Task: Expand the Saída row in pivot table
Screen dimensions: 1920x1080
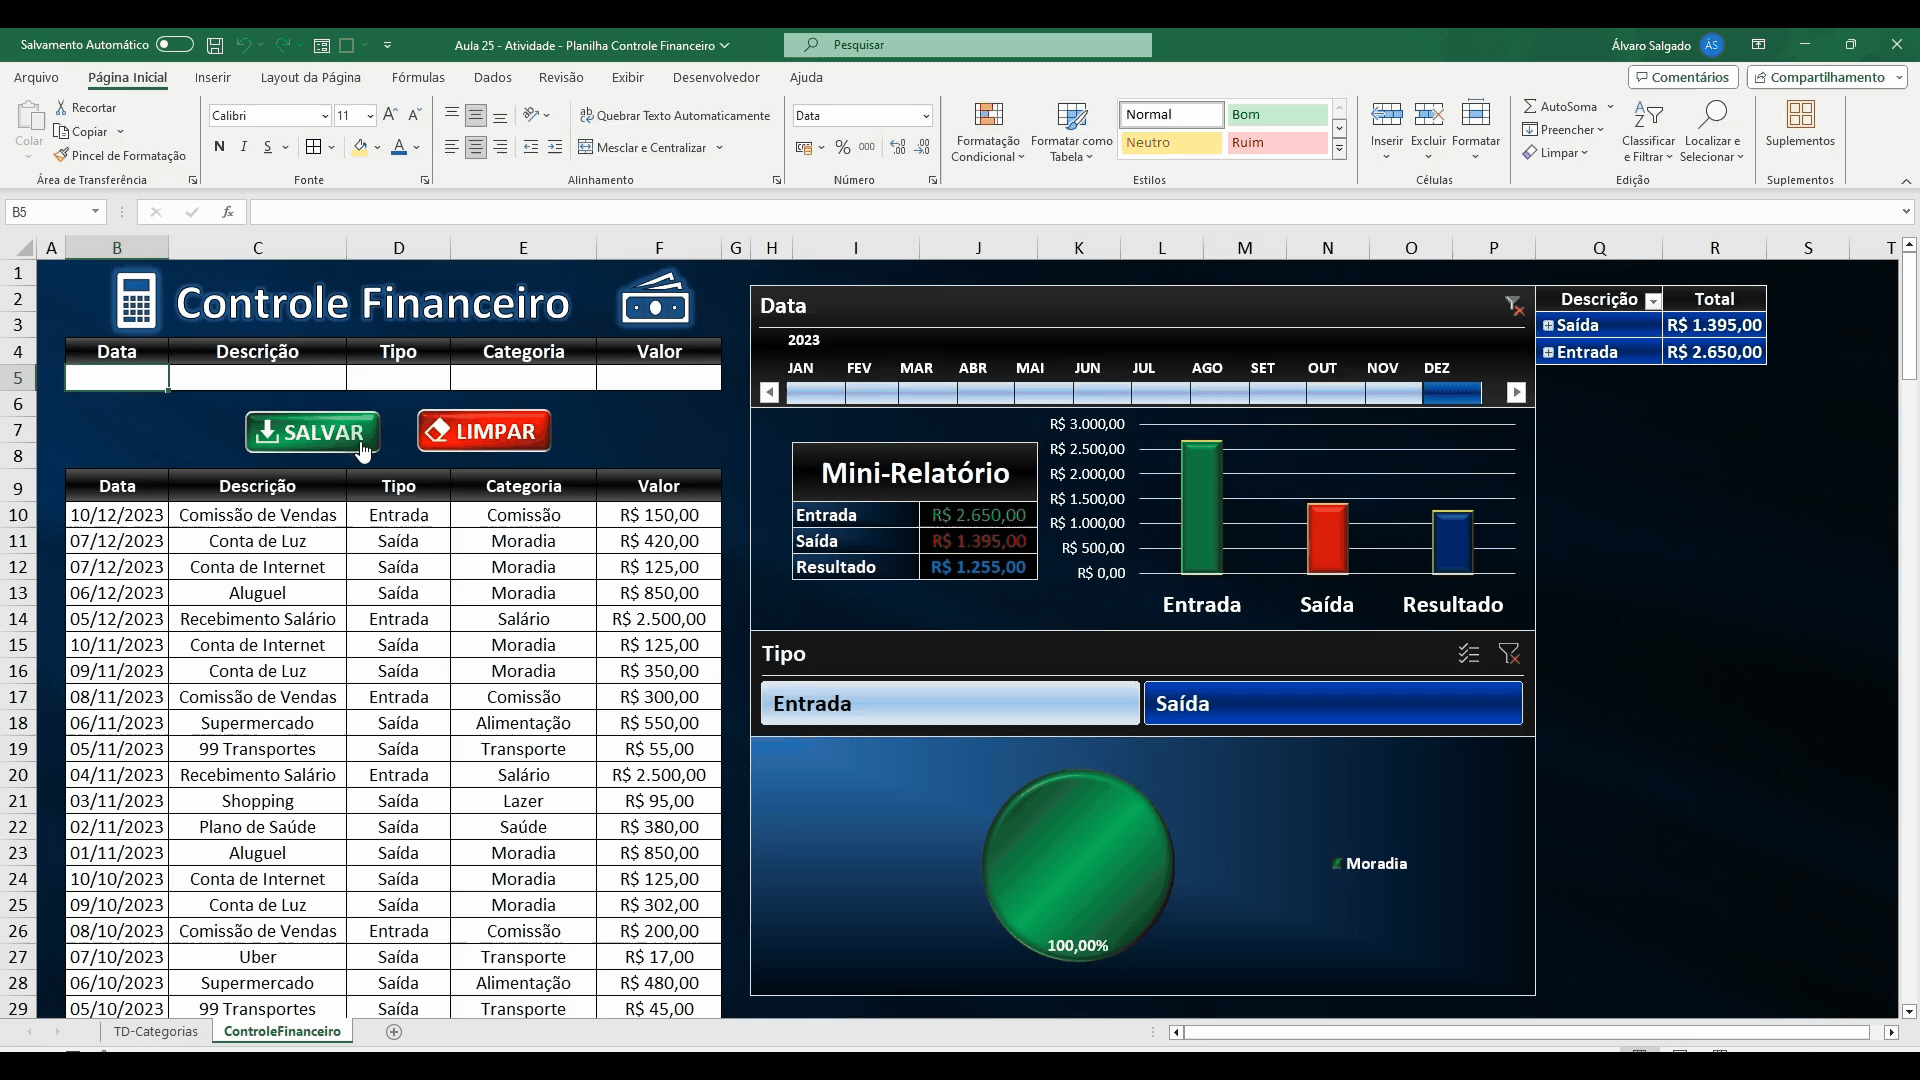Action: click(1548, 325)
